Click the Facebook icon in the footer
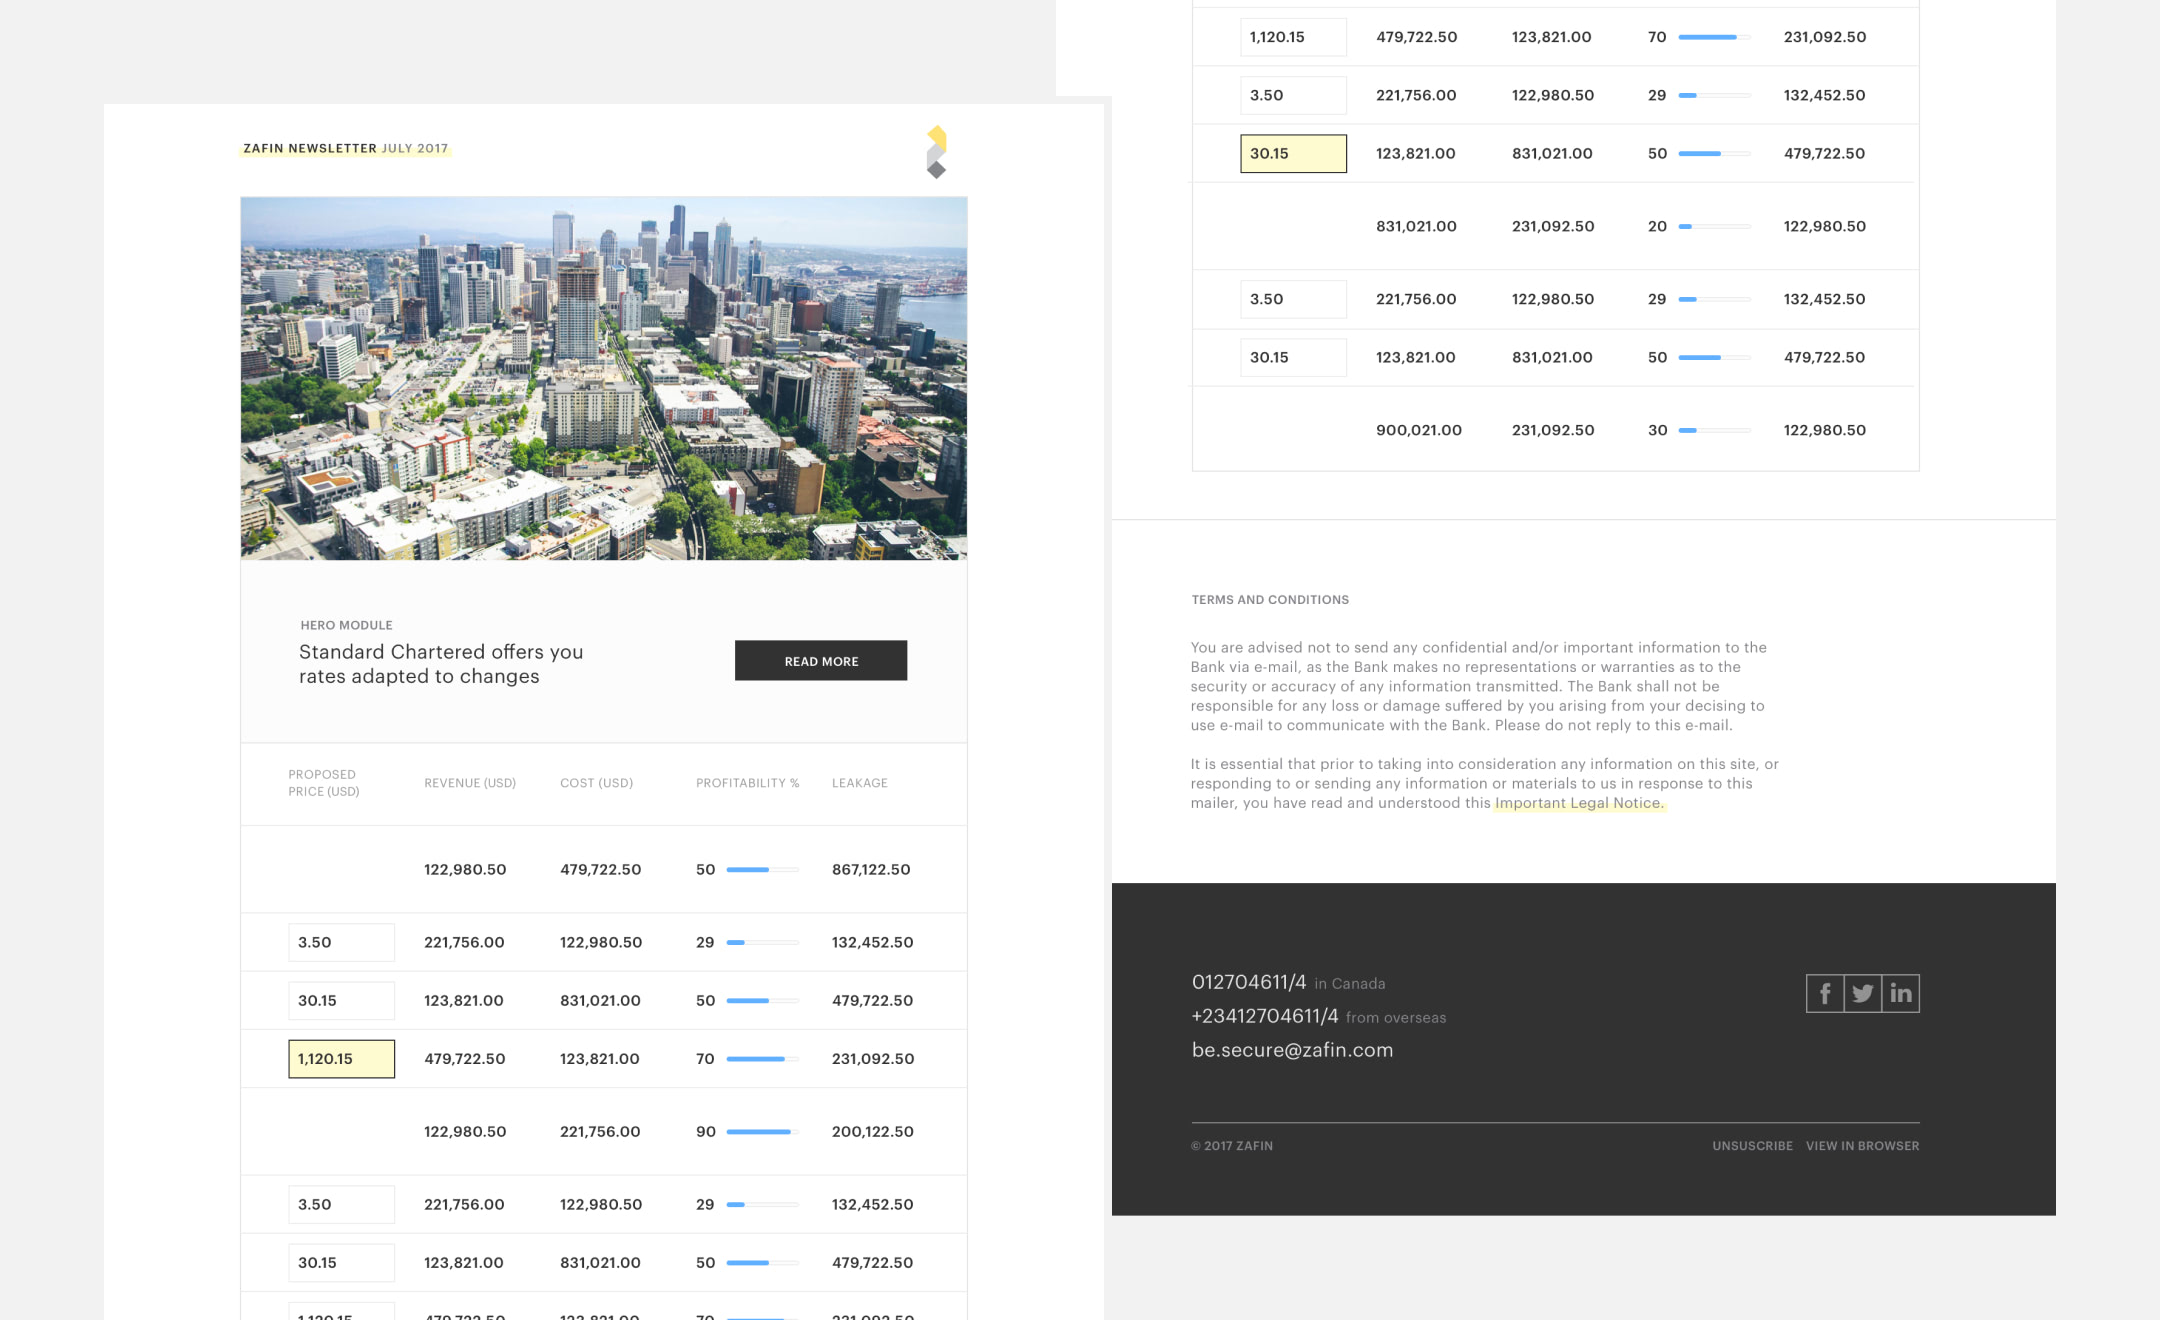2160x1320 pixels. point(1825,993)
